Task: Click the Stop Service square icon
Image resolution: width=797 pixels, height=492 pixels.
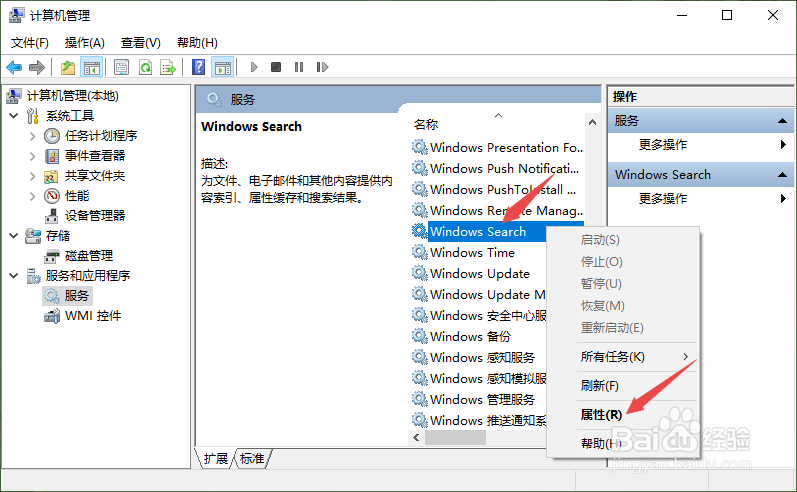Action: click(x=276, y=67)
